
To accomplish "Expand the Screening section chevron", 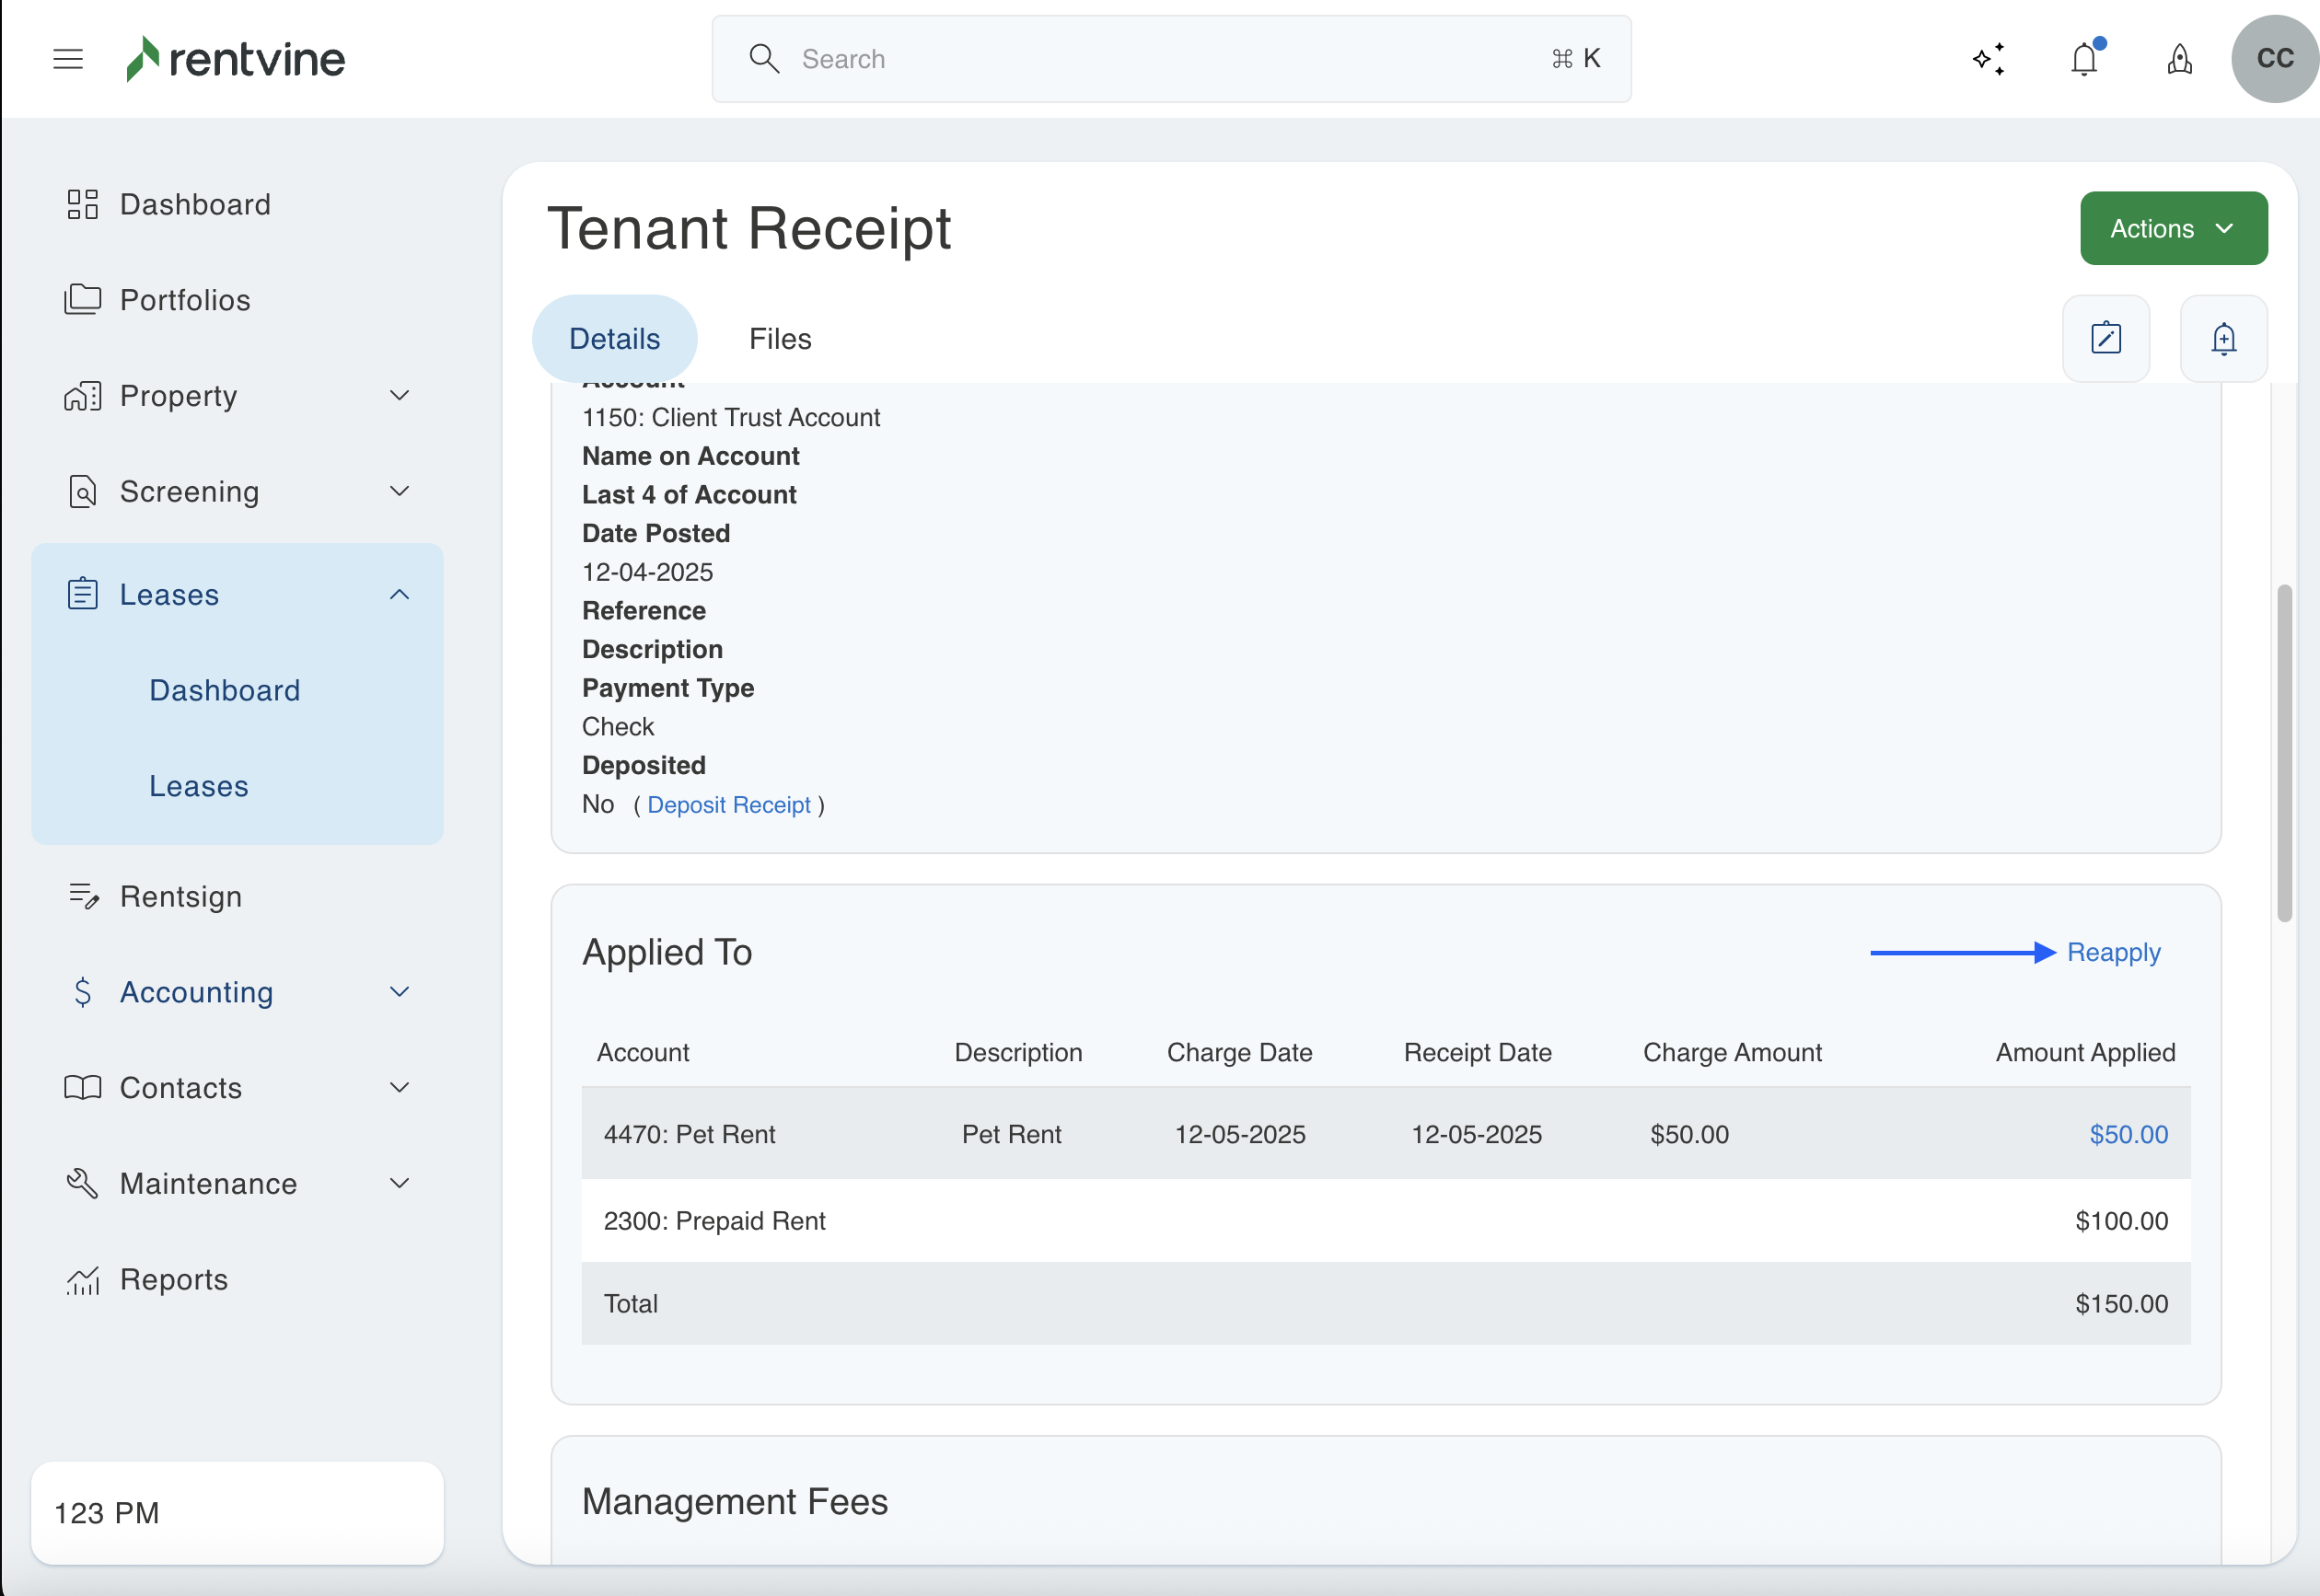I will [399, 491].
